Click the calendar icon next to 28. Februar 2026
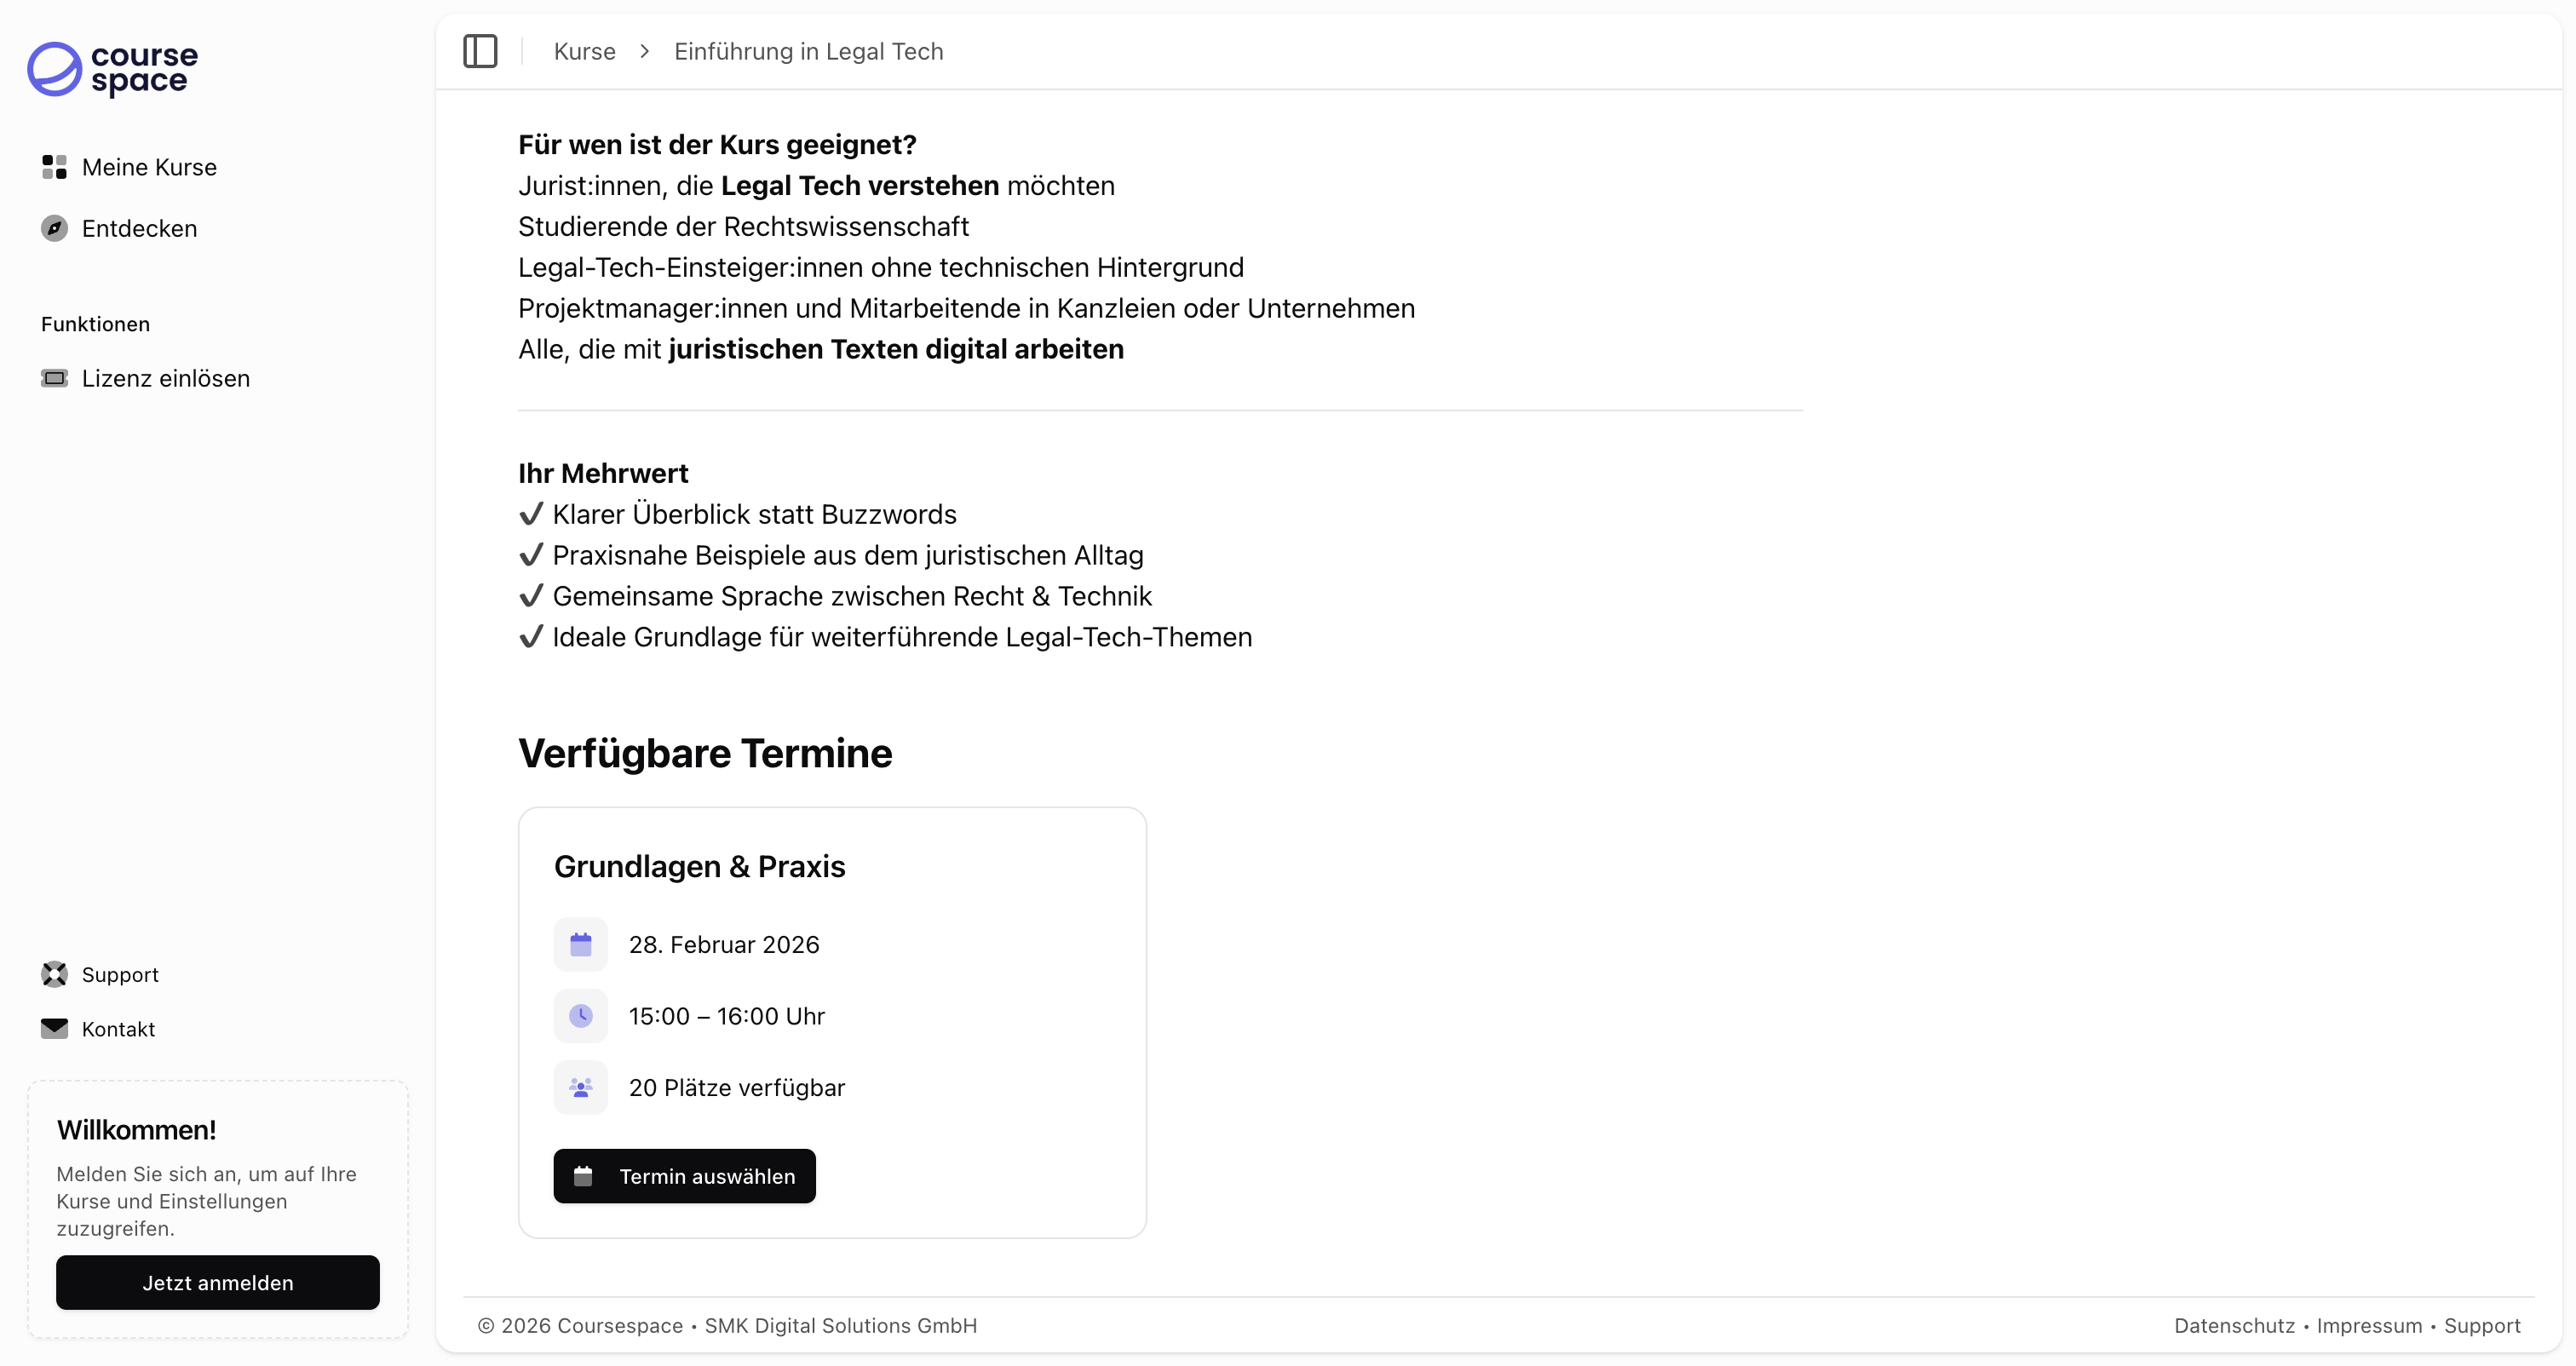Image resolution: width=2576 pixels, height=1366 pixels. 581,943
